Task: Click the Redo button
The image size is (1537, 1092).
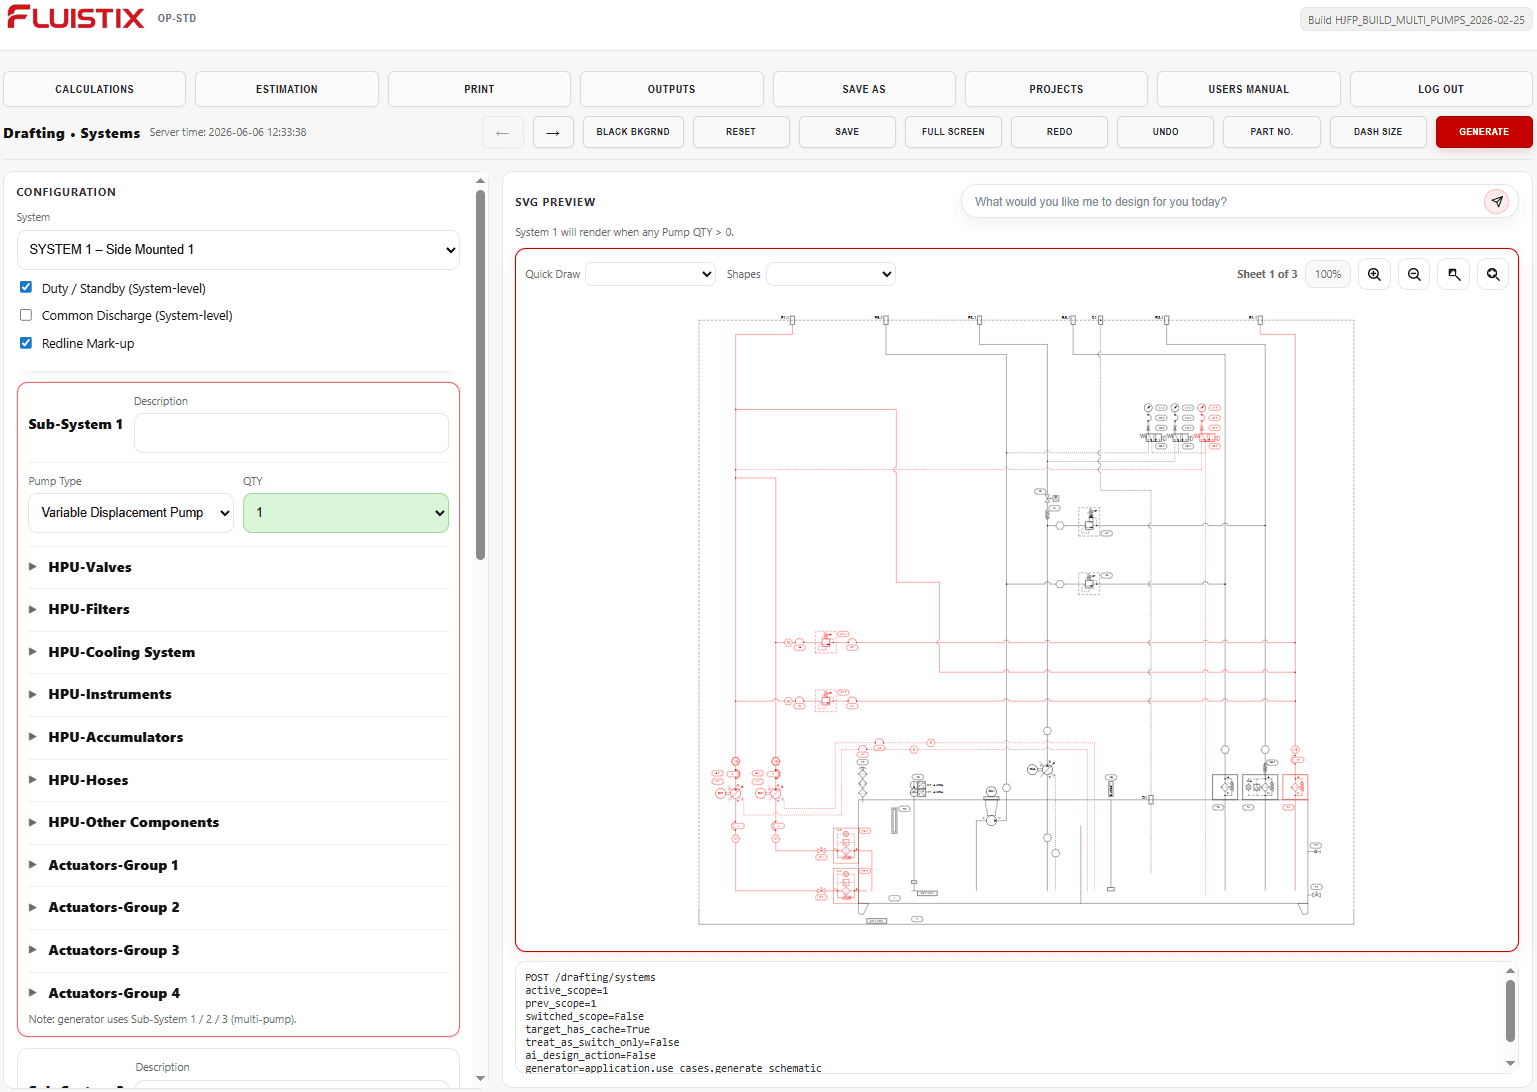Action: coord(1060,132)
